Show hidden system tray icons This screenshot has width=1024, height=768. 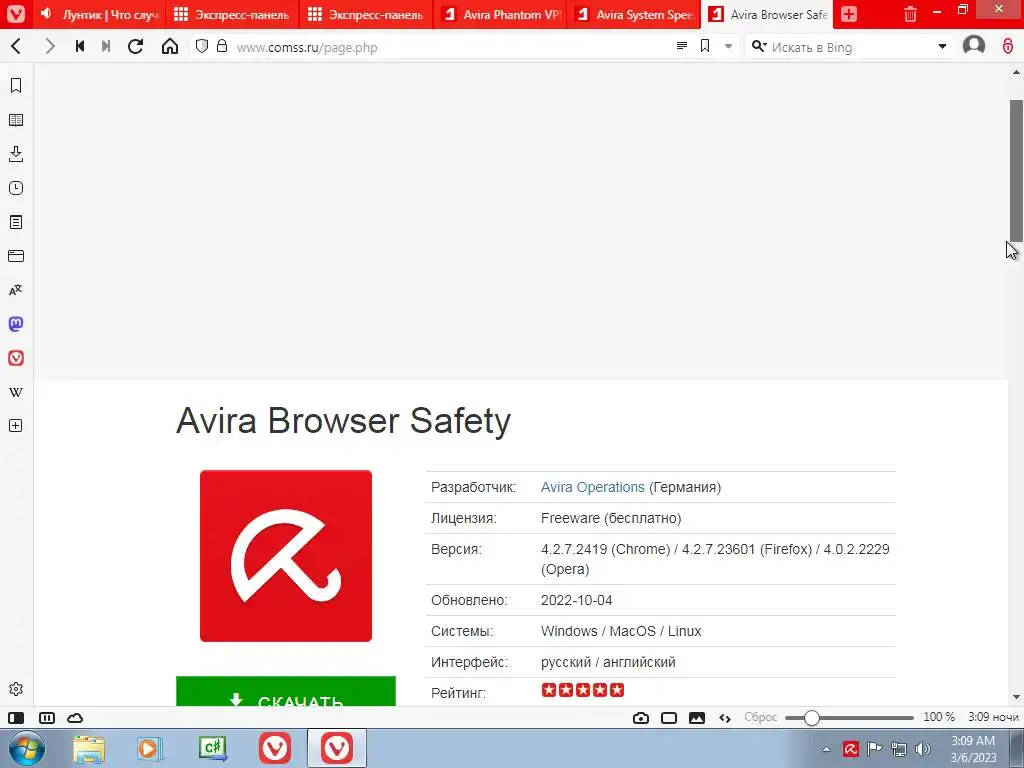pos(826,749)
